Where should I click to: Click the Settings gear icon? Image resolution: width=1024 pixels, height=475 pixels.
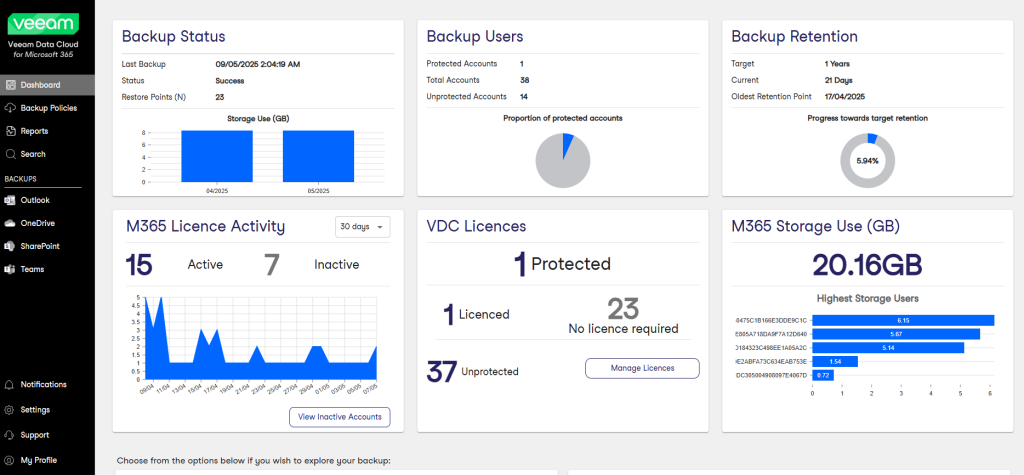coord(9,410)
